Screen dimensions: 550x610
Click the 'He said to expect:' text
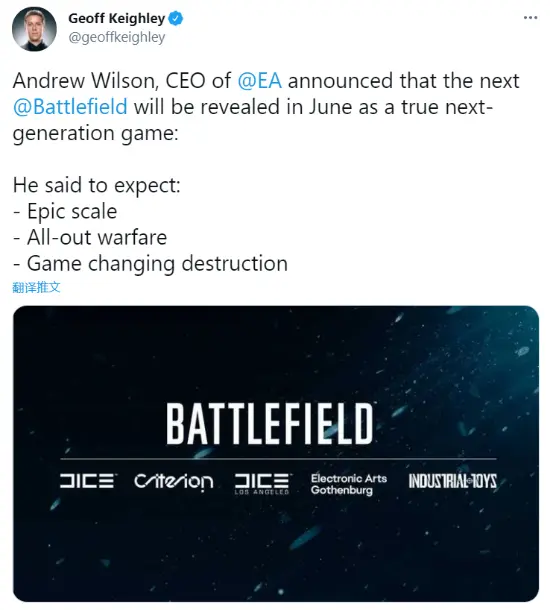point(97,185)
